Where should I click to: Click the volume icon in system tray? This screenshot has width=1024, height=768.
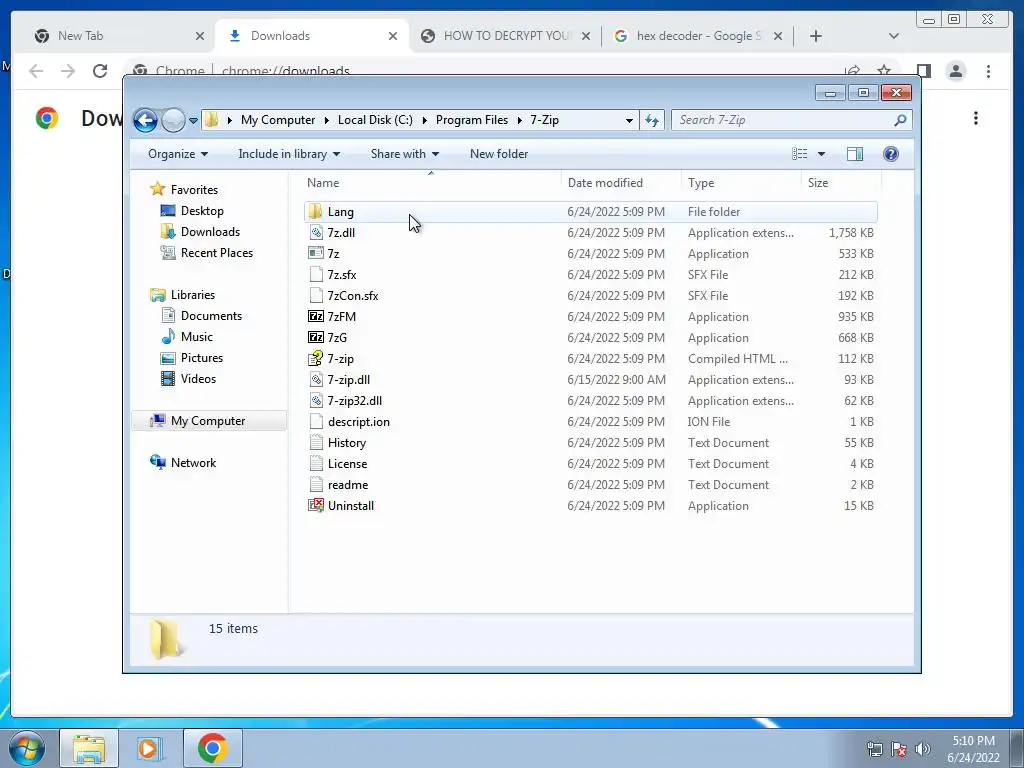coord(923,749)
